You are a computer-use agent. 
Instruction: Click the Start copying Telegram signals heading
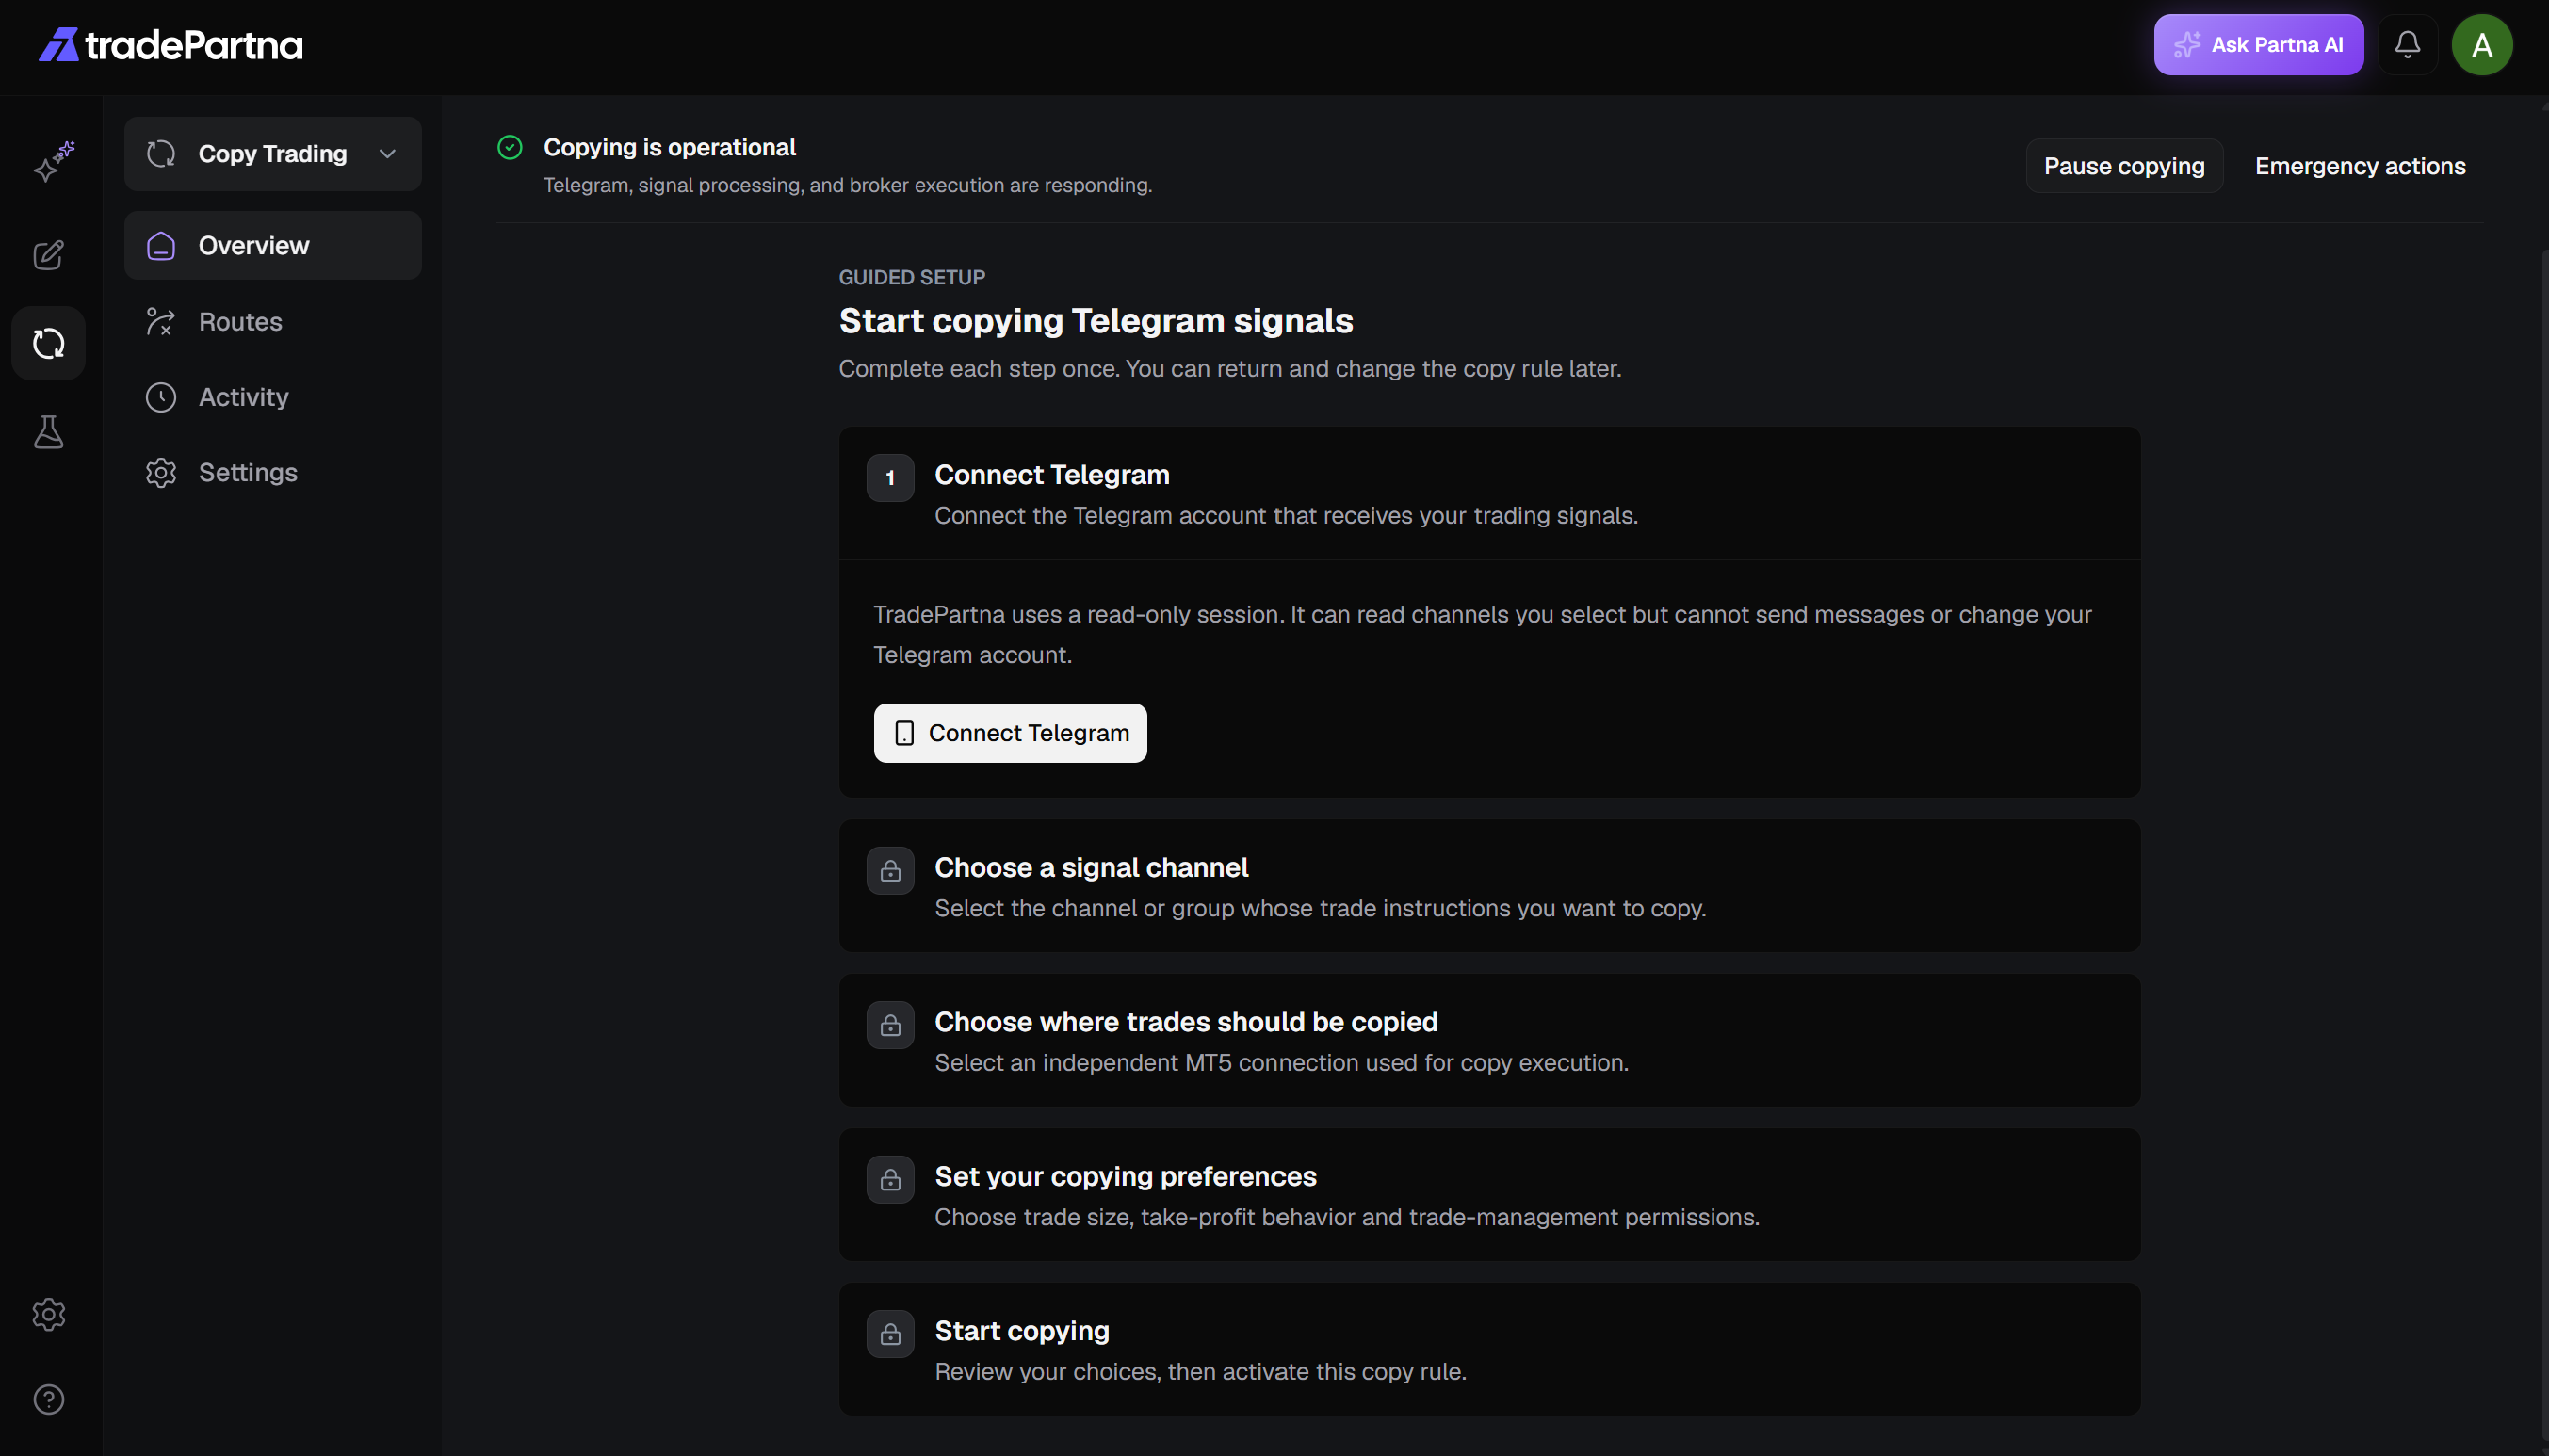click(1096, 321)
